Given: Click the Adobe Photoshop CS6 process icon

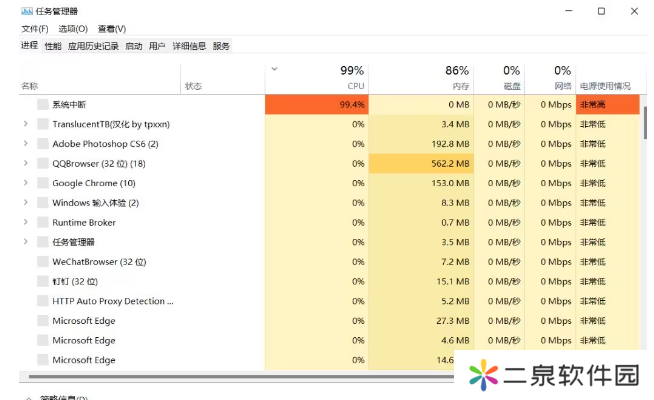Looking at the screenshot, I should coord(43,143).
